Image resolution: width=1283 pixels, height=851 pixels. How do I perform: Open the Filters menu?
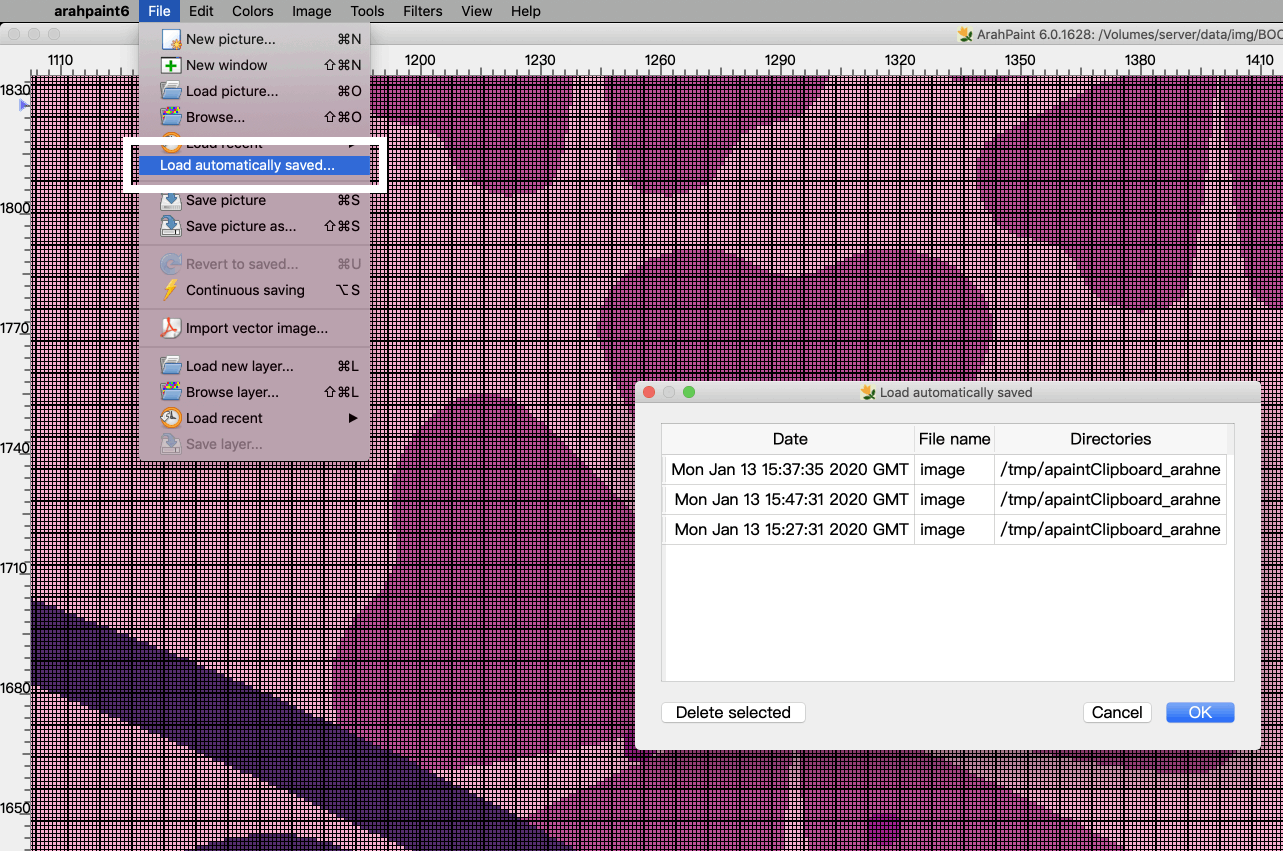(x=423, y=11)
